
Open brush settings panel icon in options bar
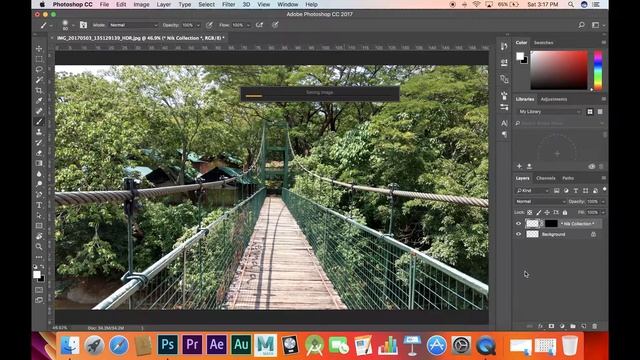pos(83,25)
